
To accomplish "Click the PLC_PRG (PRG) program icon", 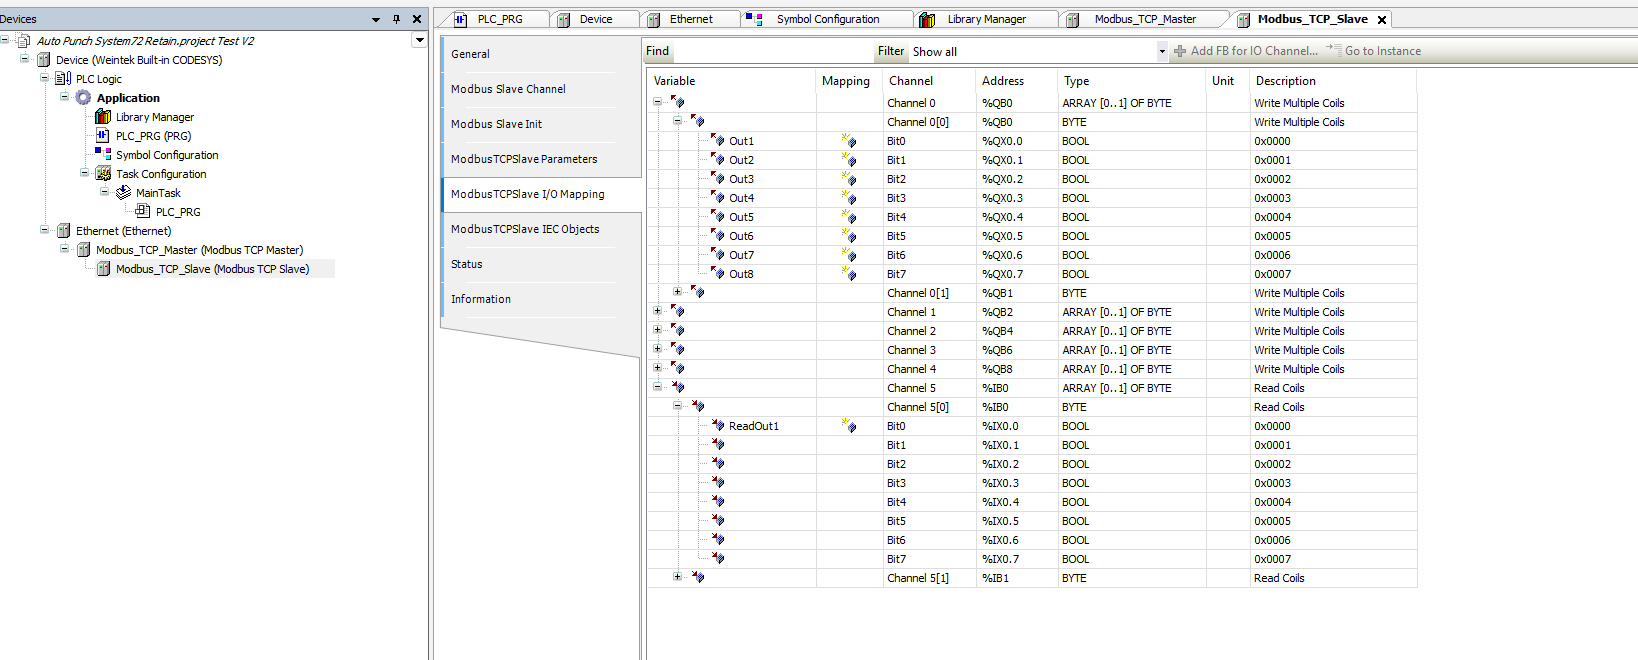I will (103, 136).
